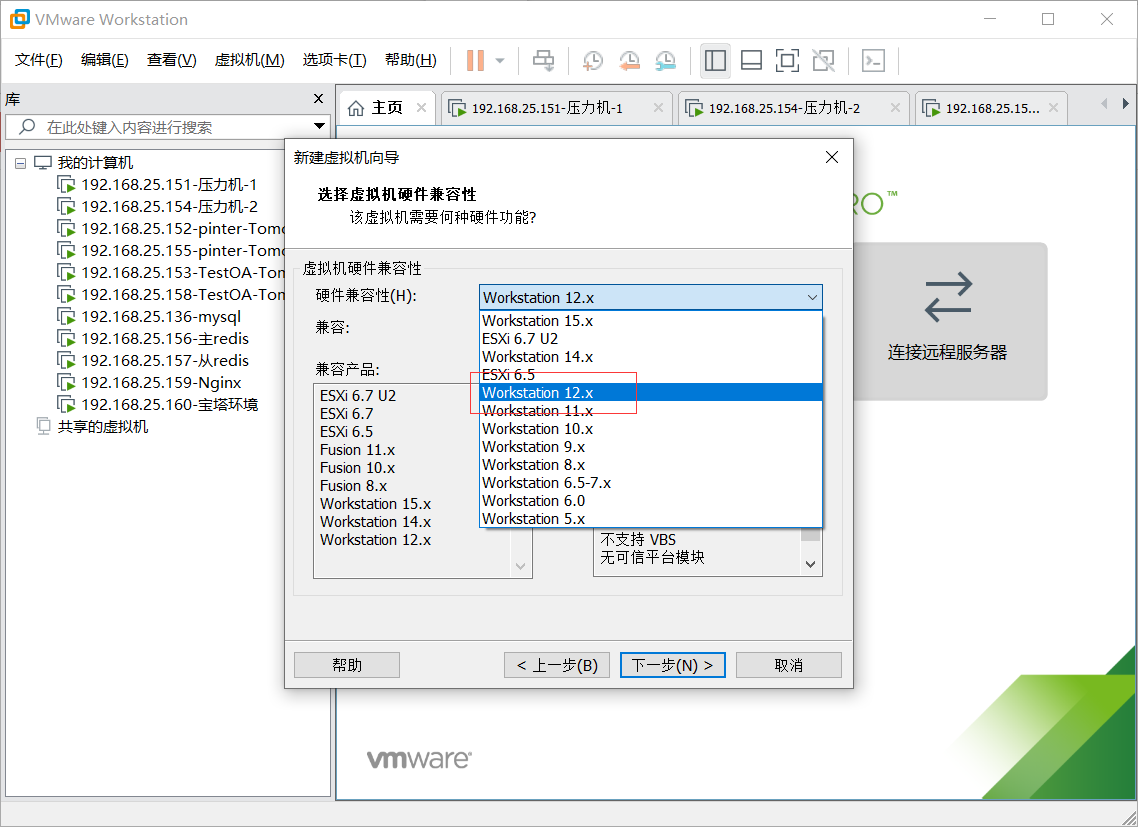The width and height of the screenshot is (1138, 827).
Task: Open the 编辑(E) menu
Action: (105, 60)
